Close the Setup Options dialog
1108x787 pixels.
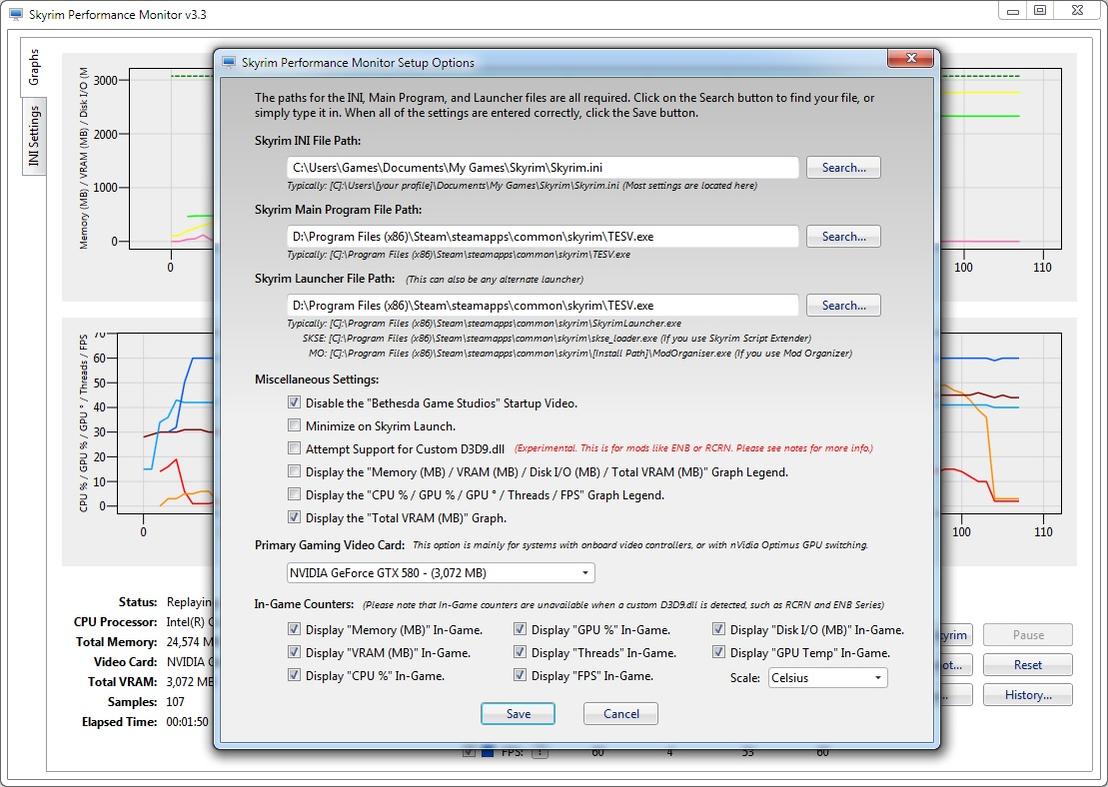tap(911, 58)
